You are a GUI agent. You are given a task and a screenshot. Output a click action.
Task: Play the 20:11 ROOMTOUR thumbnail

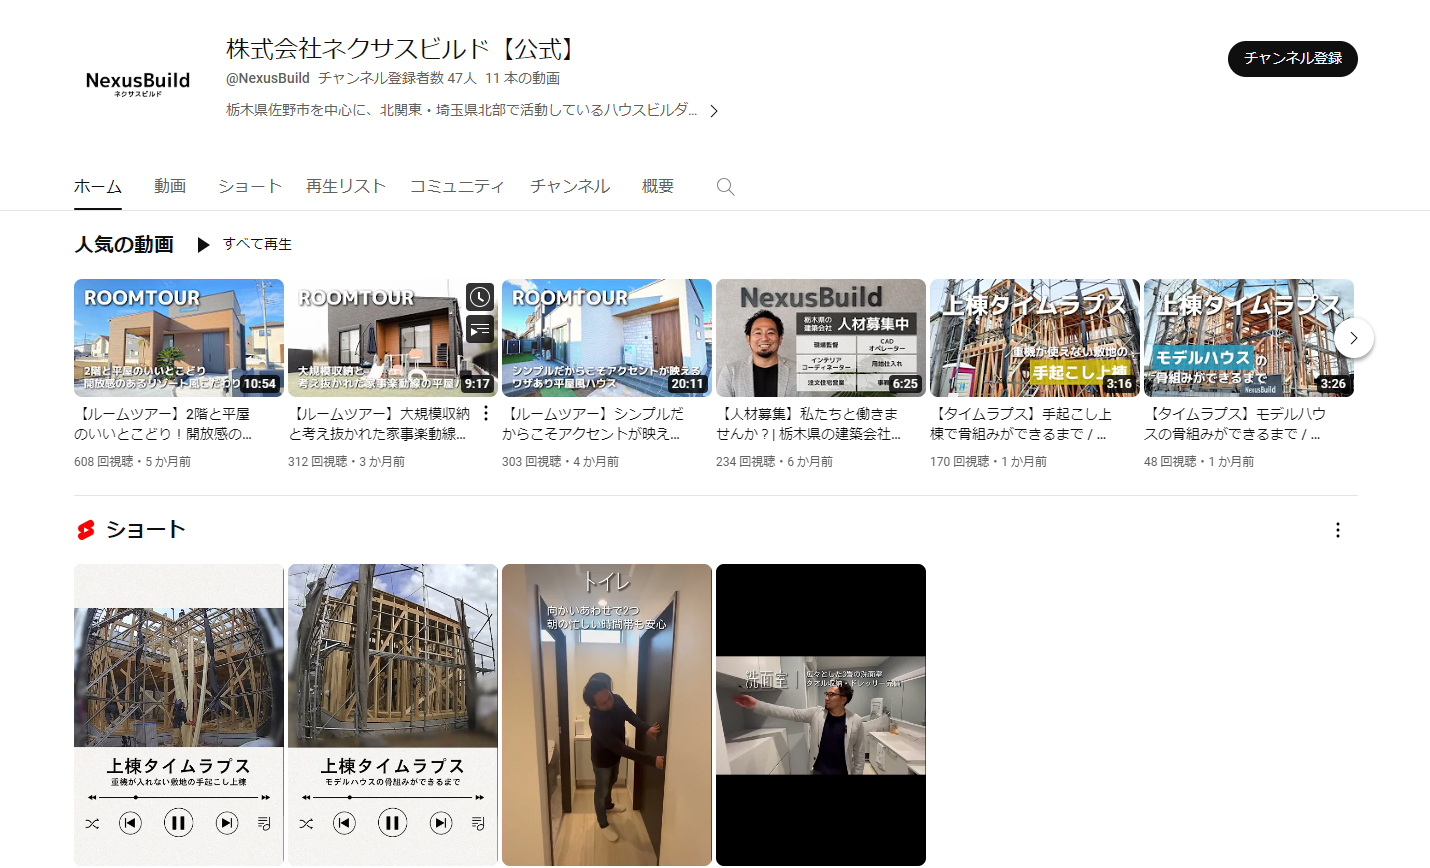(x=607, y=338)
